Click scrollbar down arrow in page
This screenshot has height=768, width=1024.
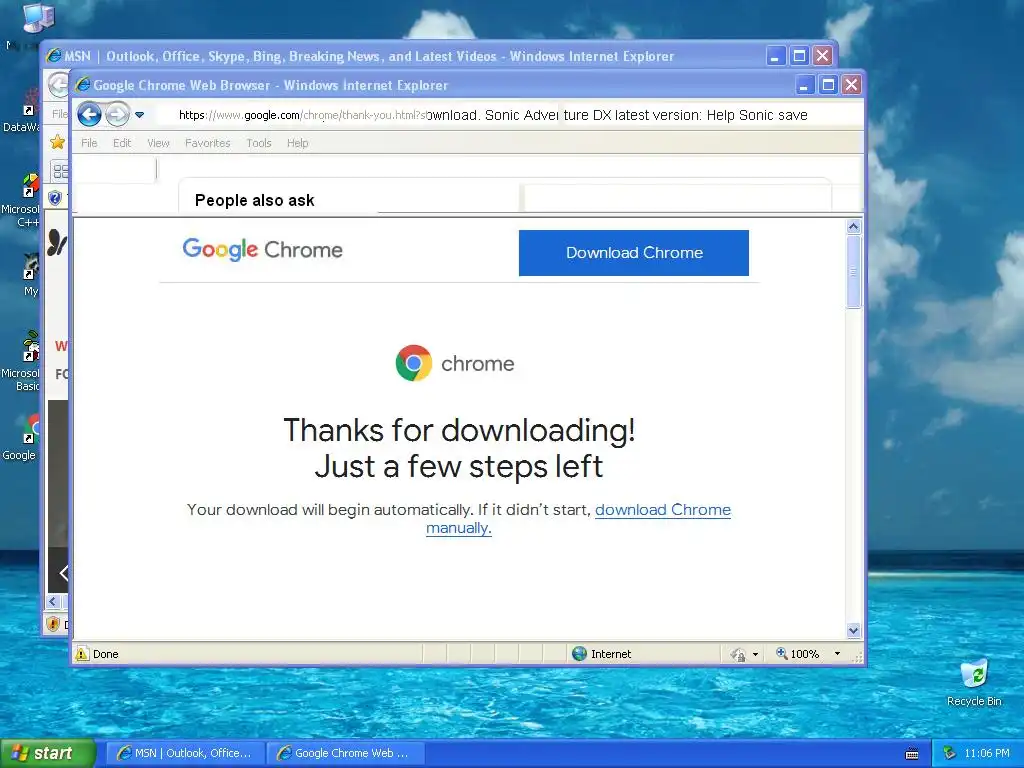pyautogui.click(x=854, y=630)
